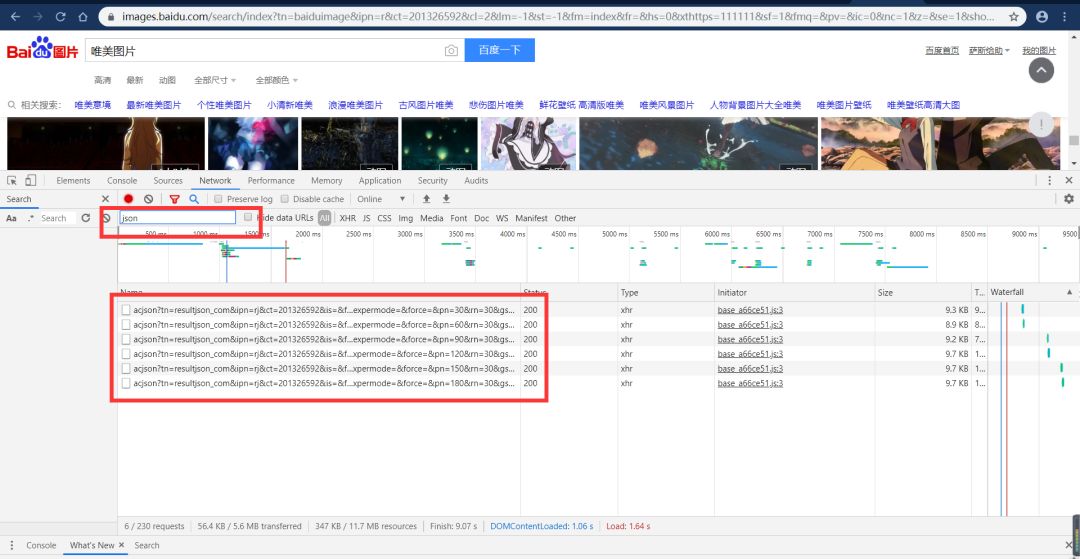Select the All filter type
1080x559 pixels.
point(324,218)
